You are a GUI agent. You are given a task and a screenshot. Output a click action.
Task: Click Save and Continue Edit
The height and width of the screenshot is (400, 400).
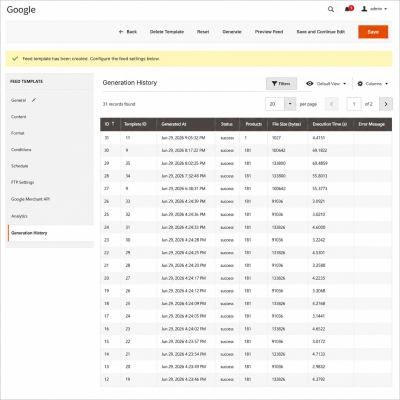click(321, 32)
